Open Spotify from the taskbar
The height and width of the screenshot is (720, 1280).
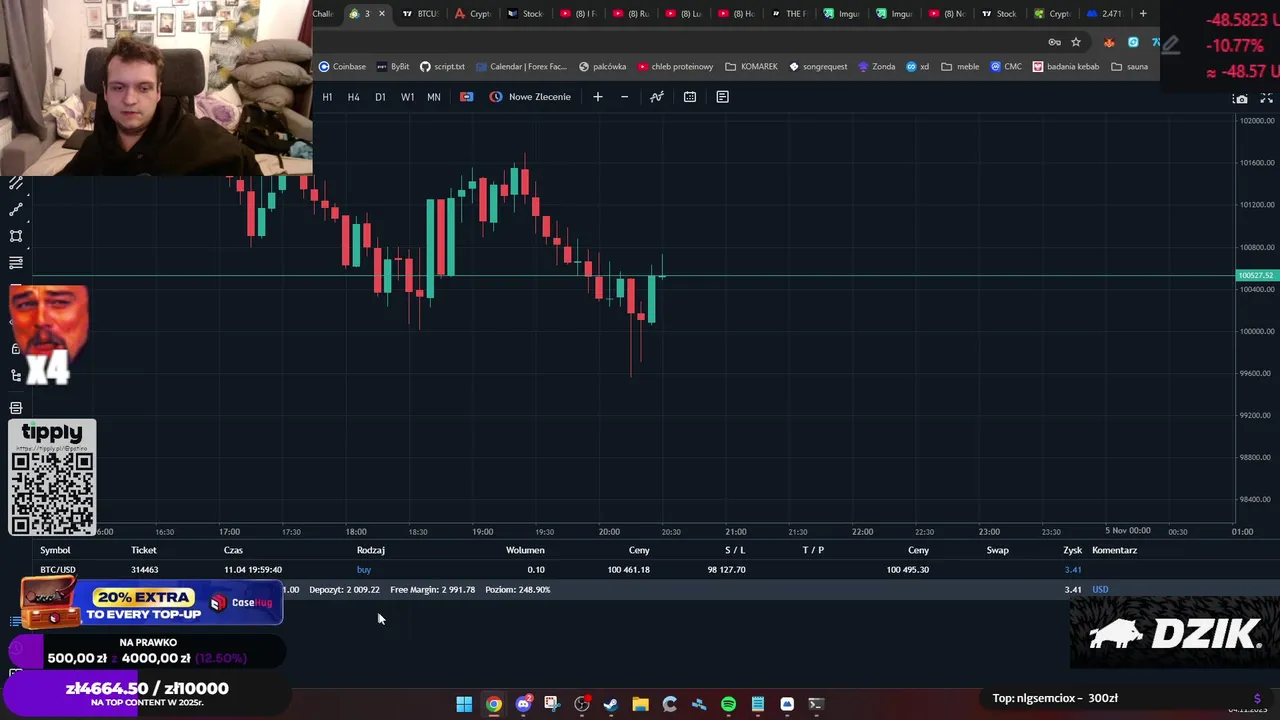(x=728, y=704)
